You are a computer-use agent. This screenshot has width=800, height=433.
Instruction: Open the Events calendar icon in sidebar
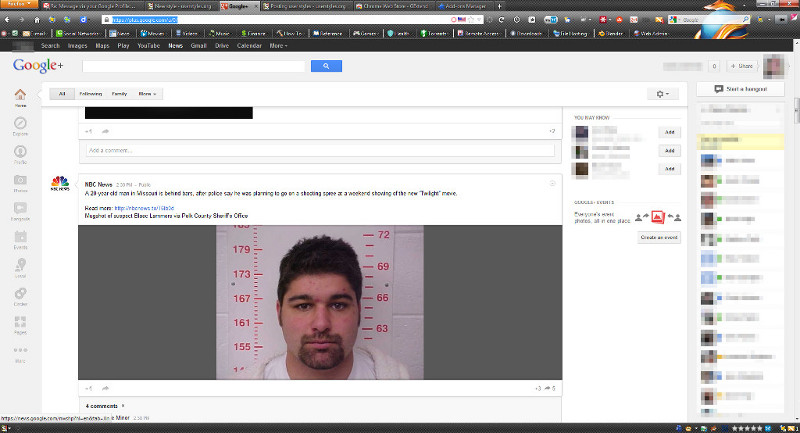click(20, 237)
